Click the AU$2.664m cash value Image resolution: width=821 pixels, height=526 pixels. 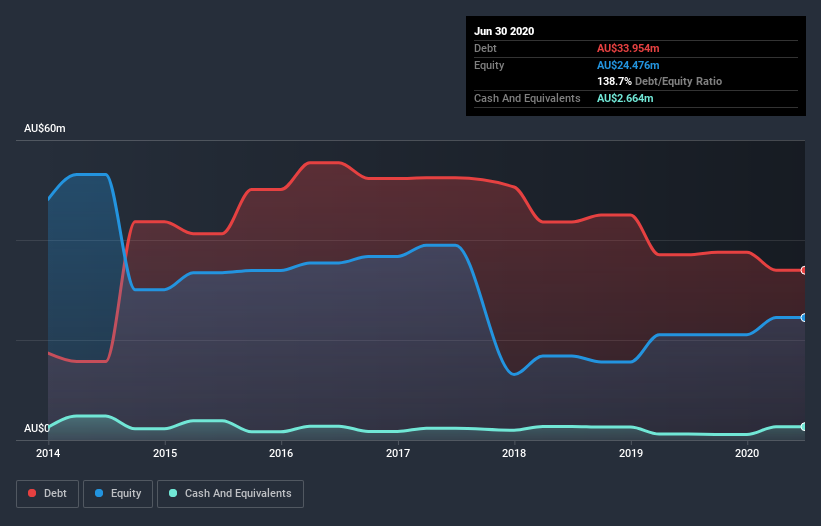coord(625,98)
